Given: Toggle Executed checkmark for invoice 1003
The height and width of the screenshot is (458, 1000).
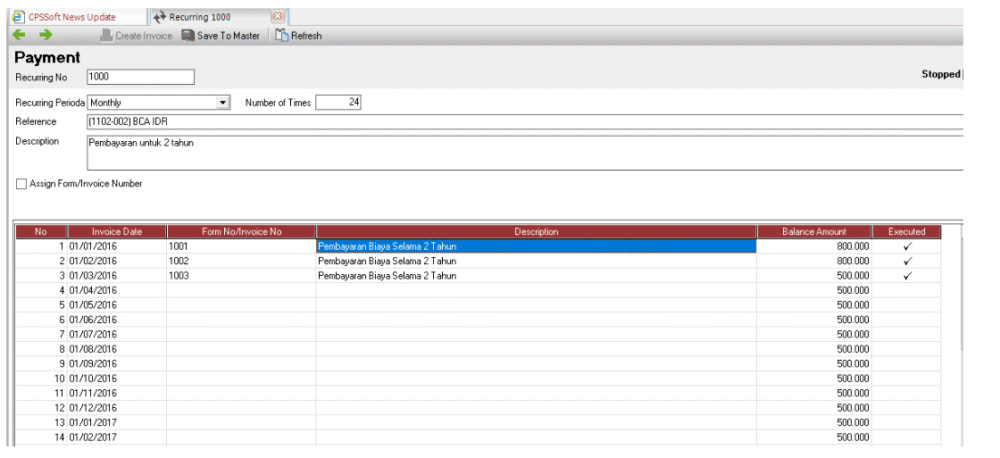Looking at the screenshot, I should click(x=907, y=276).
